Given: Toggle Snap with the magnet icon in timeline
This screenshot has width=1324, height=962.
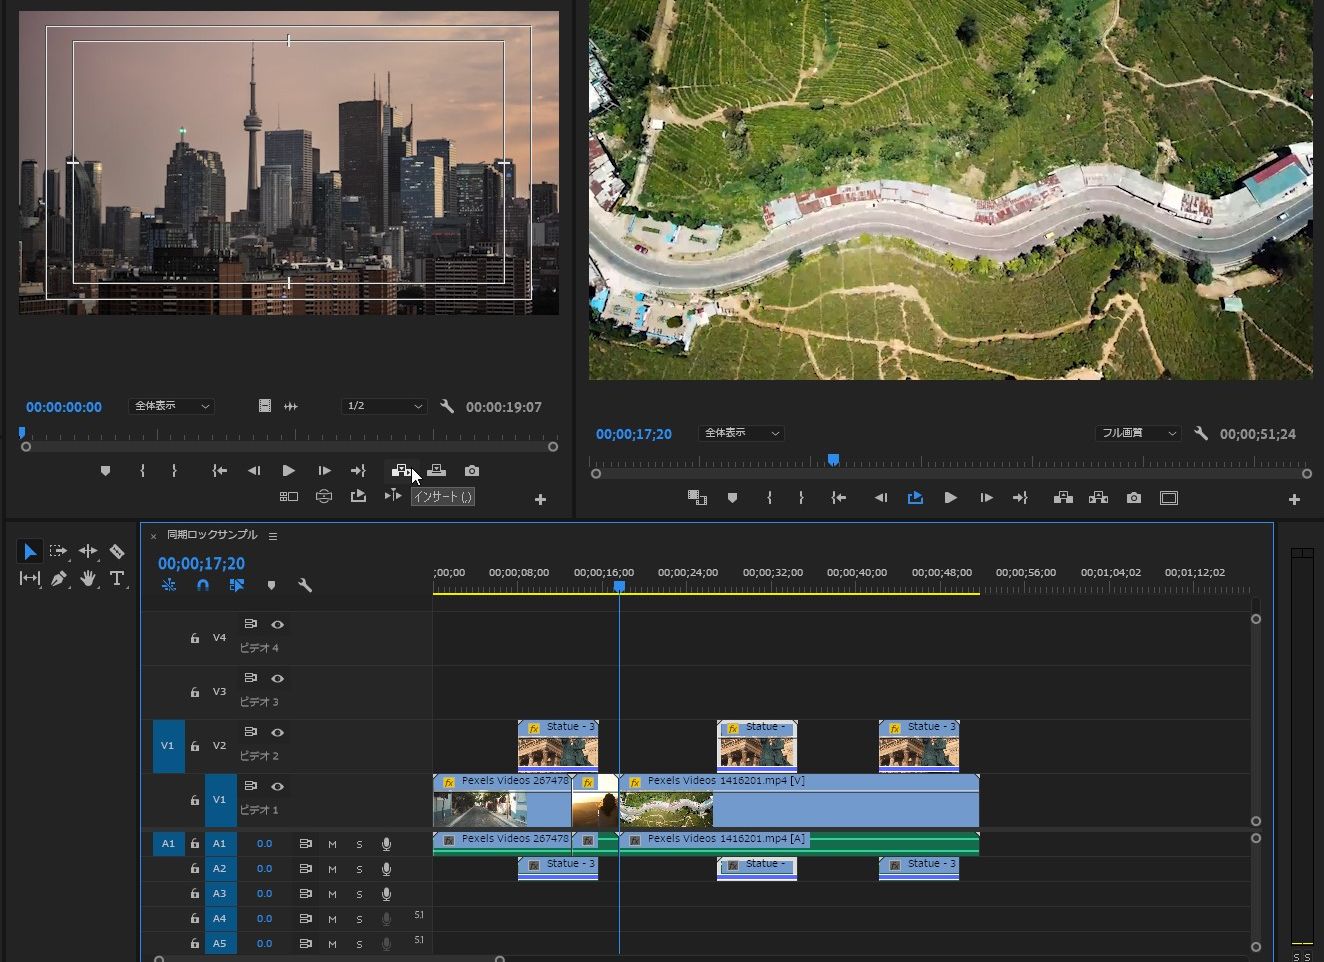Looking at the screenshot, I should (x=203, y=585).
